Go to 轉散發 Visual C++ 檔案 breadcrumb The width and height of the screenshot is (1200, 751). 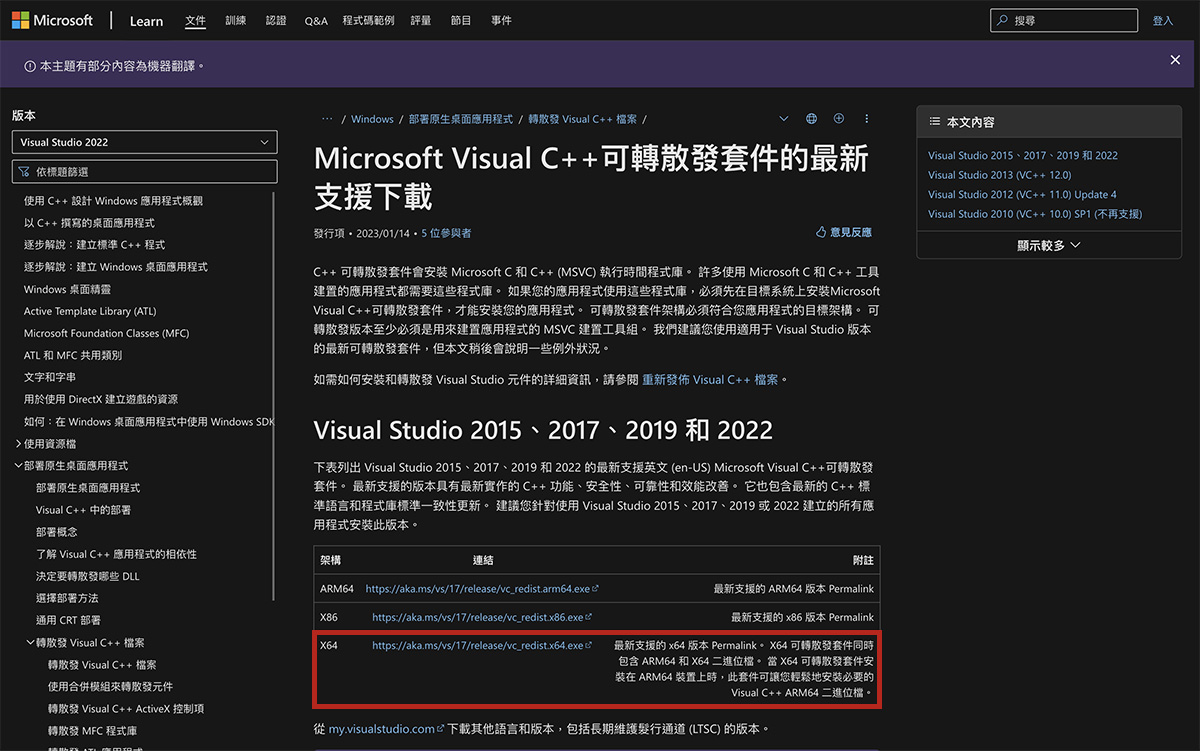coord(582,119)
